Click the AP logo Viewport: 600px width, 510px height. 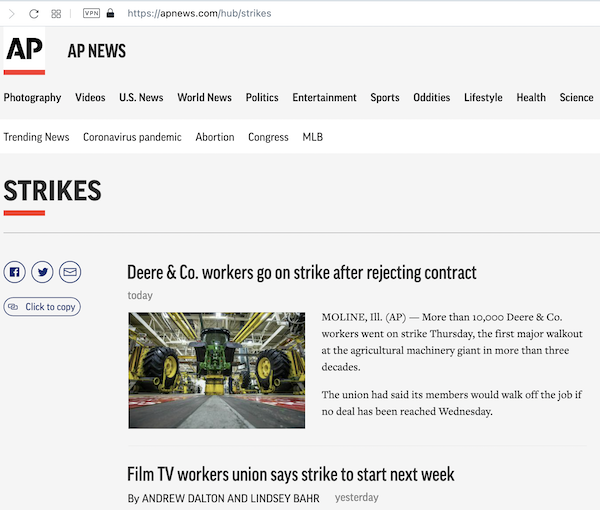24,51
